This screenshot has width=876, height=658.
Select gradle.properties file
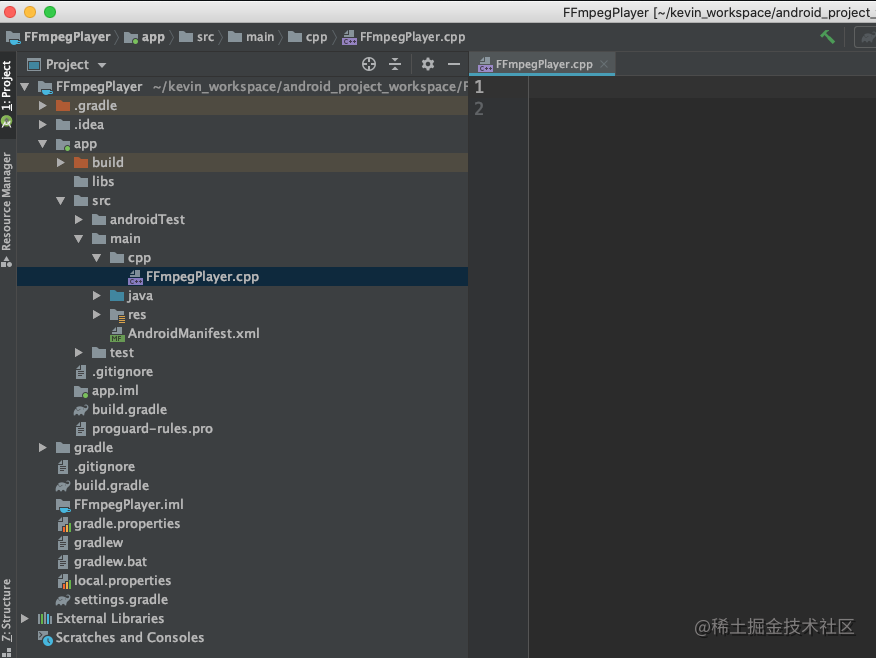pyautogui.click(x=242, y=523)
